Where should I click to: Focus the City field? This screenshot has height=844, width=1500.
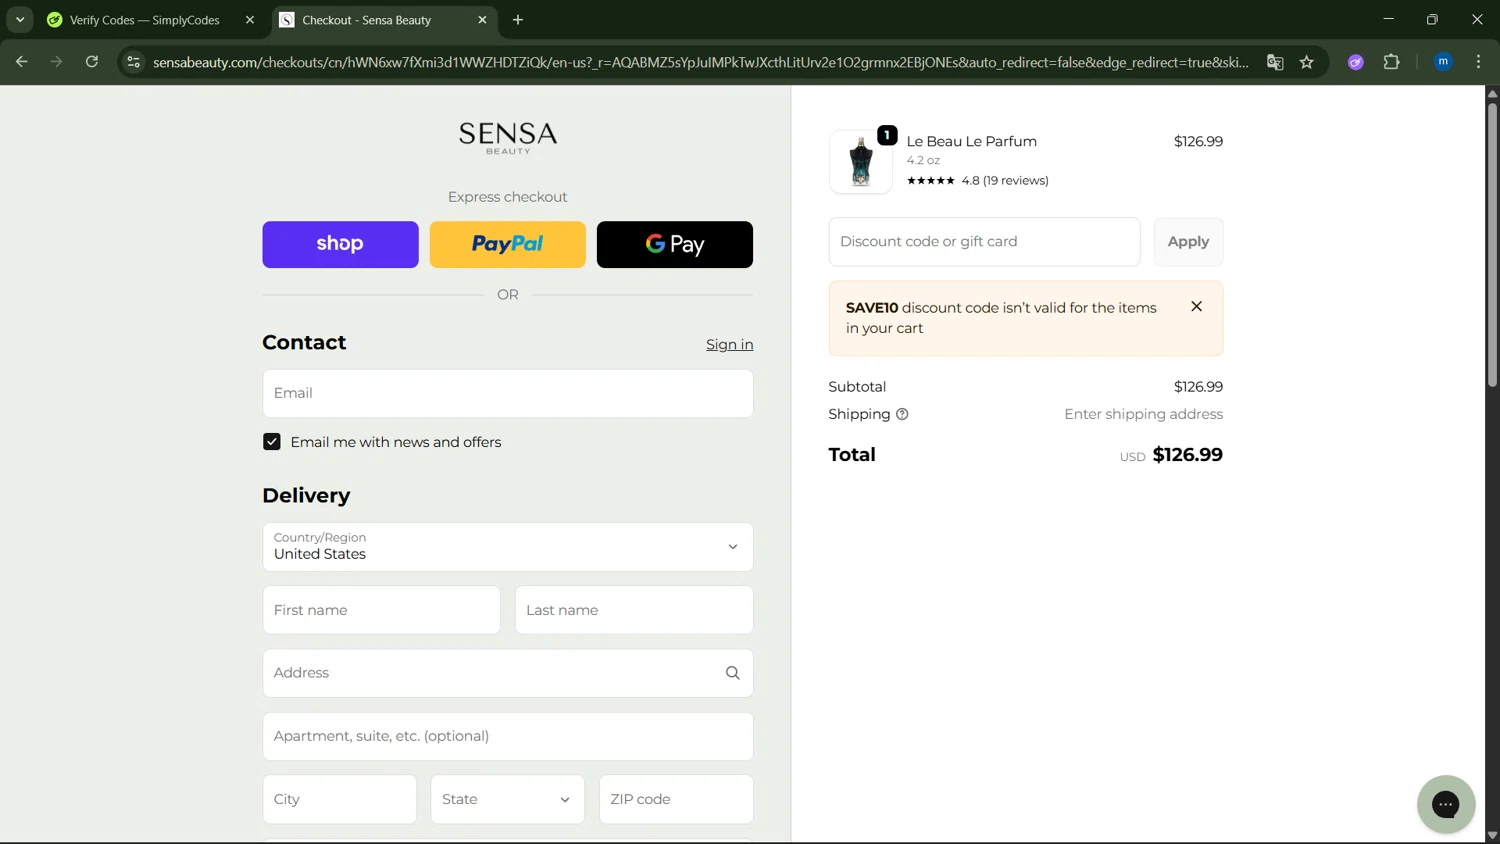340,799
